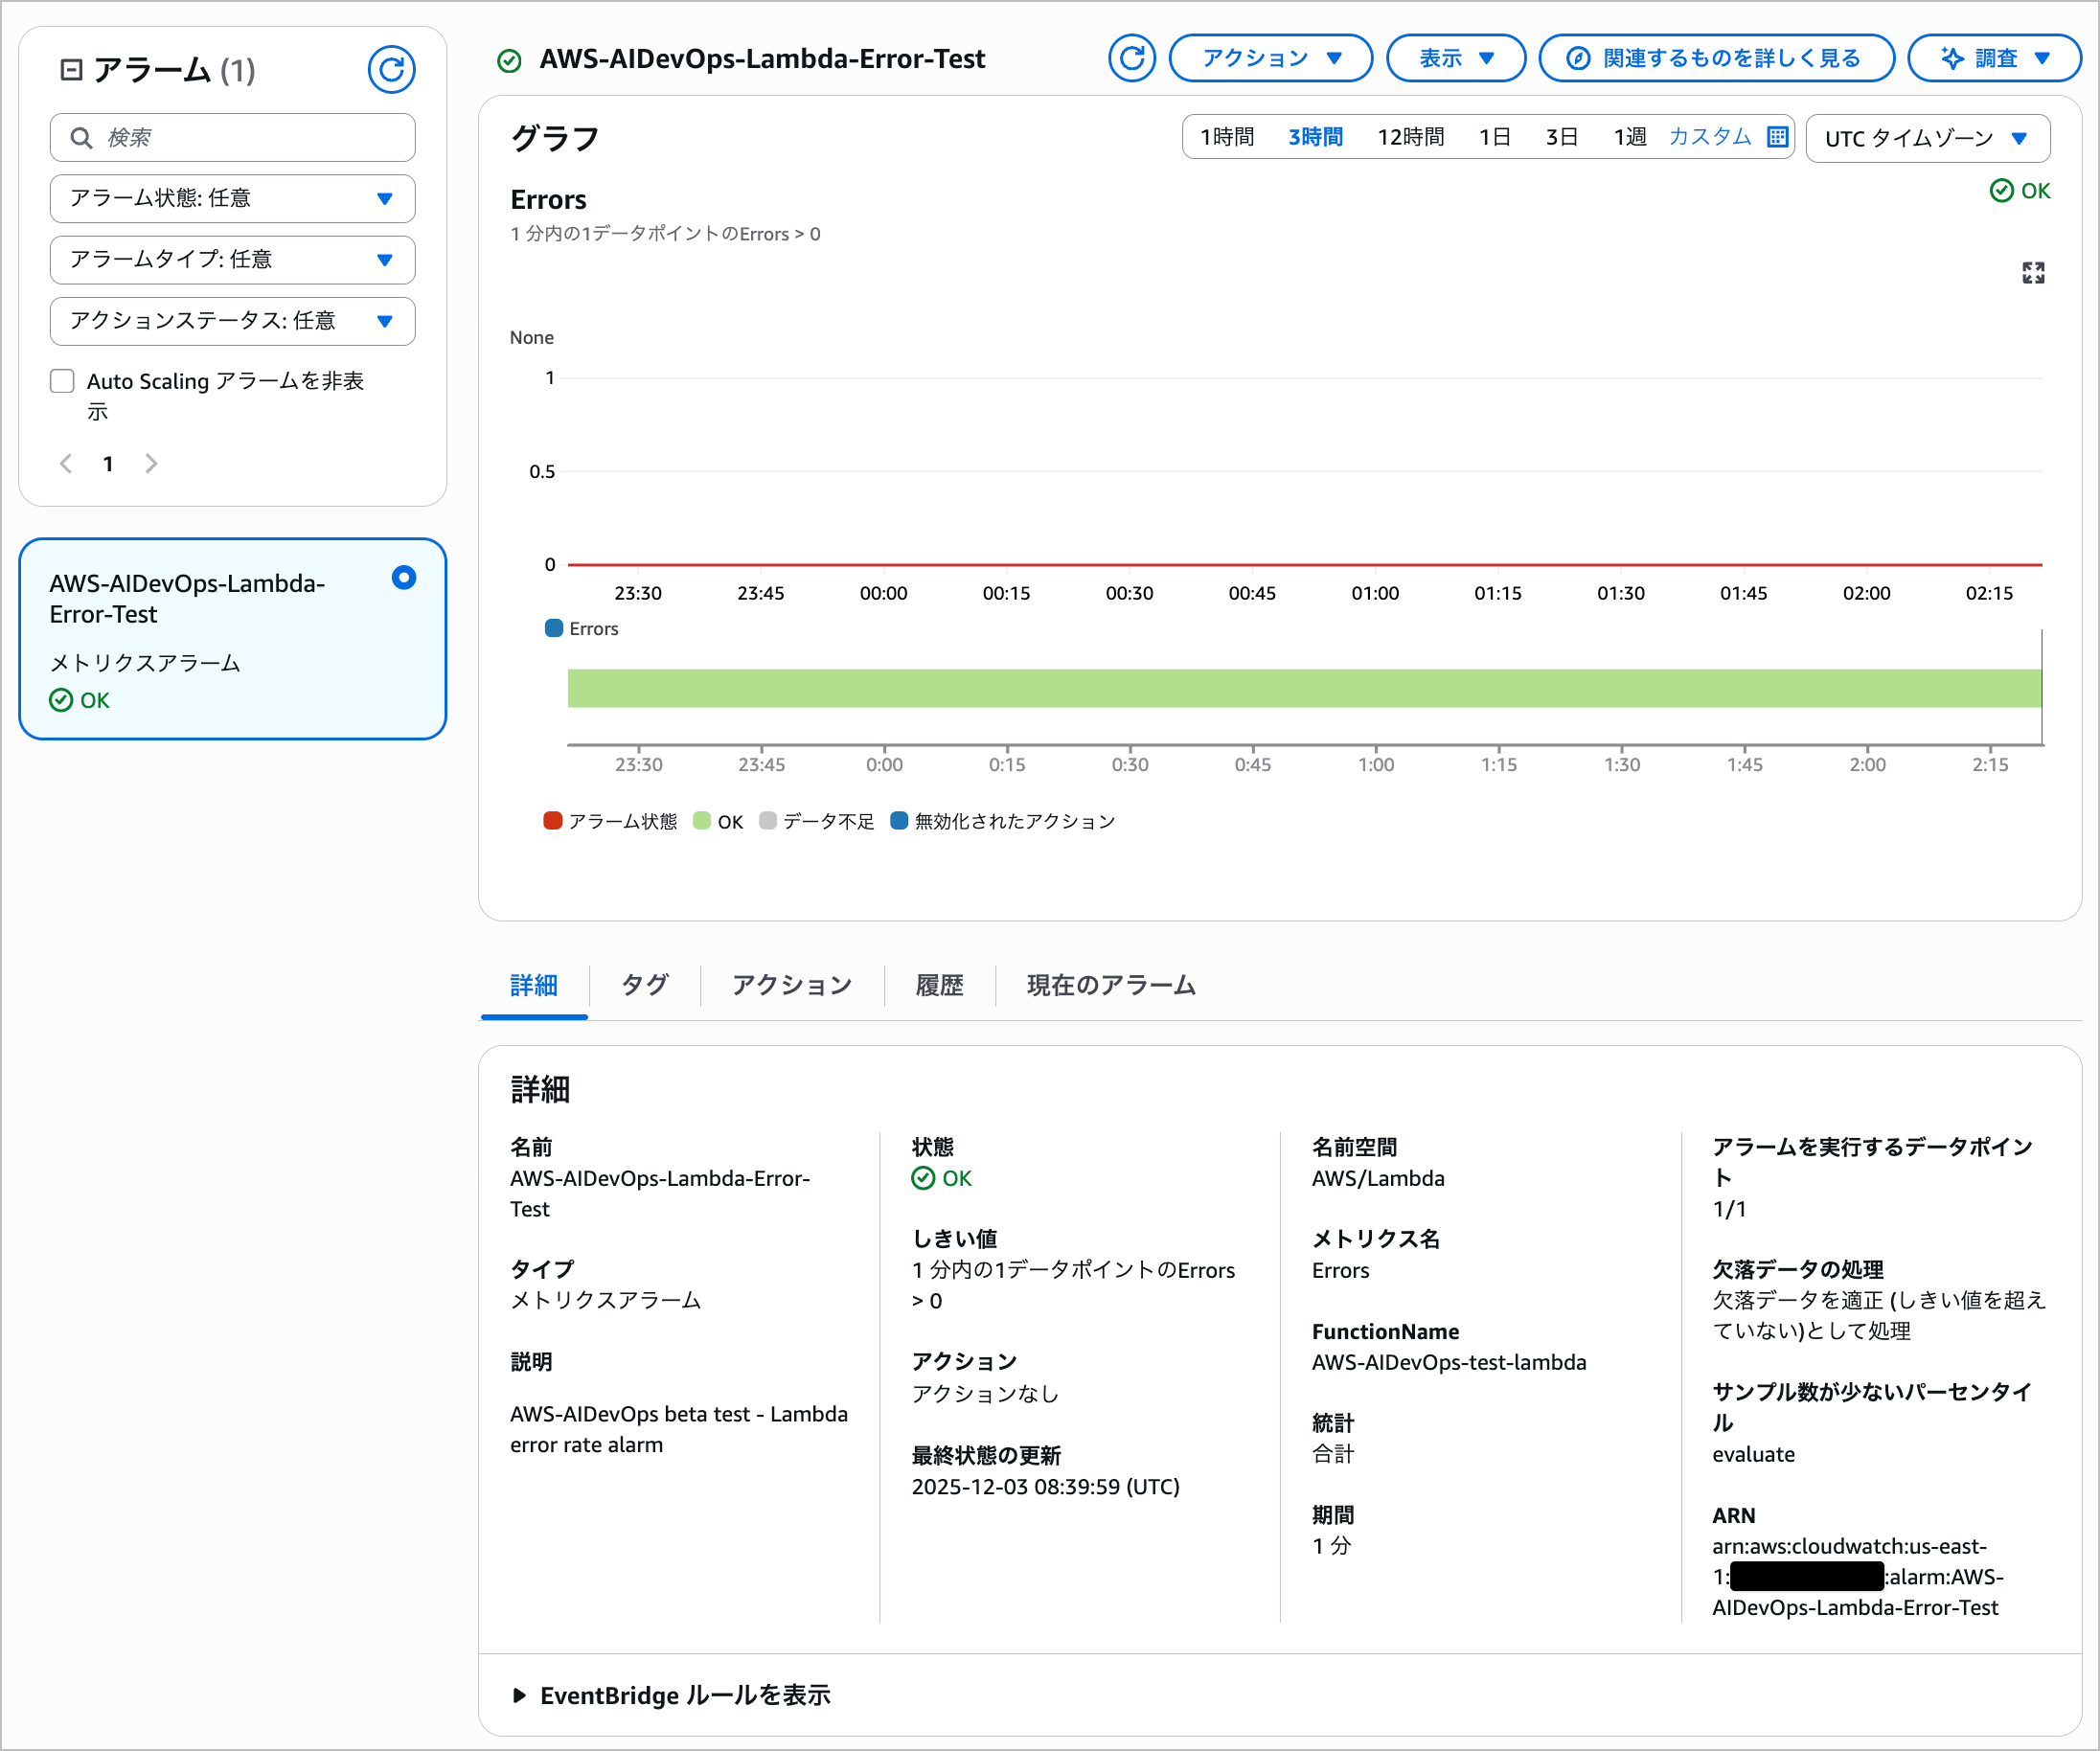Open the custom range calendar icon
The width and height of the screenshot is (2100, 1751).
(1777, 137)
